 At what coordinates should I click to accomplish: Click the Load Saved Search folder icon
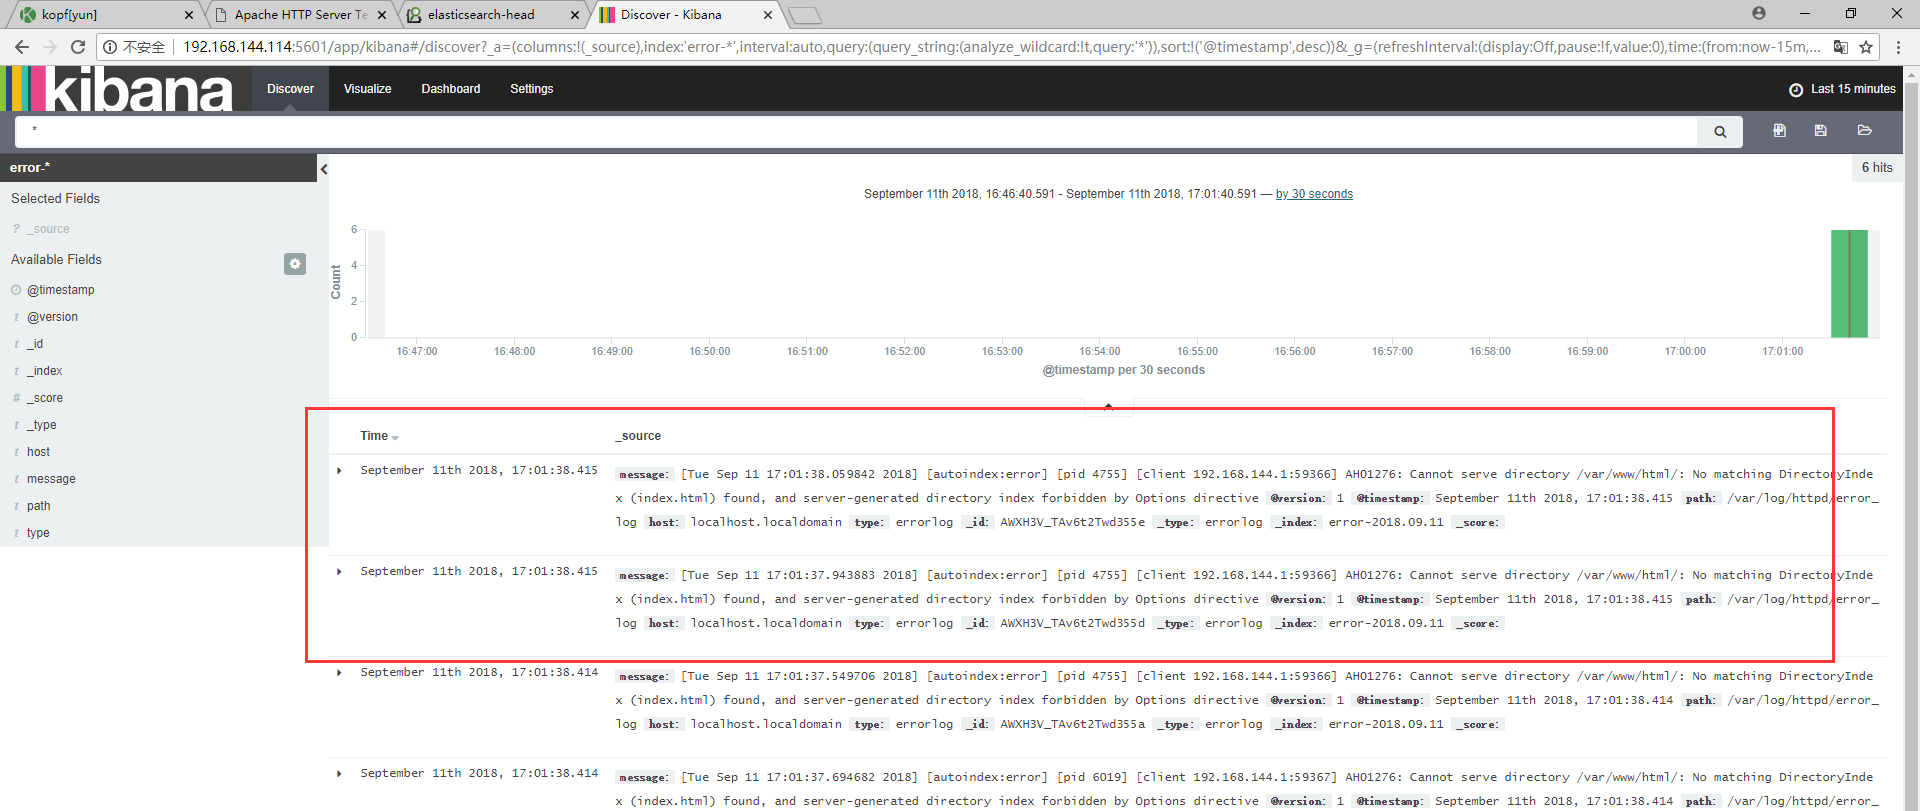tap(1865, 130)
